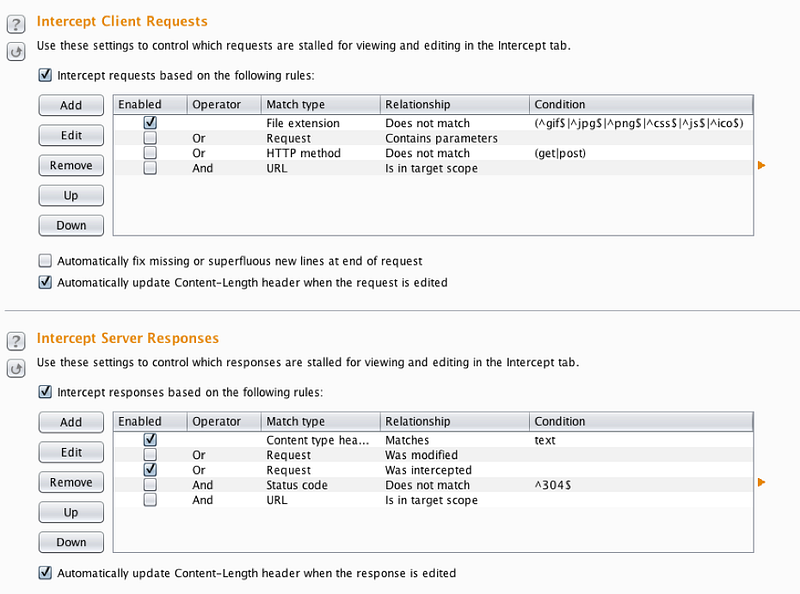Select the 'Status code' rule row

pyautogui.click(x=433, y=485)
